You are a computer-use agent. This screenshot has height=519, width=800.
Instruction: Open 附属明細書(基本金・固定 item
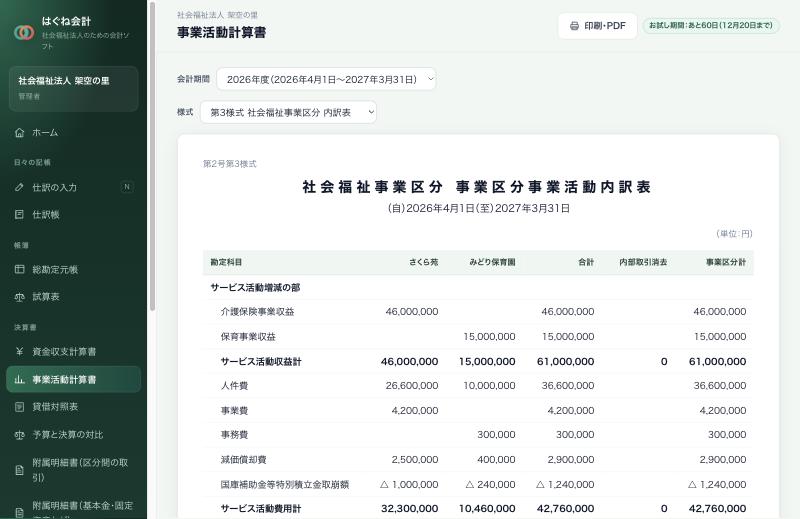coord(73,507)
